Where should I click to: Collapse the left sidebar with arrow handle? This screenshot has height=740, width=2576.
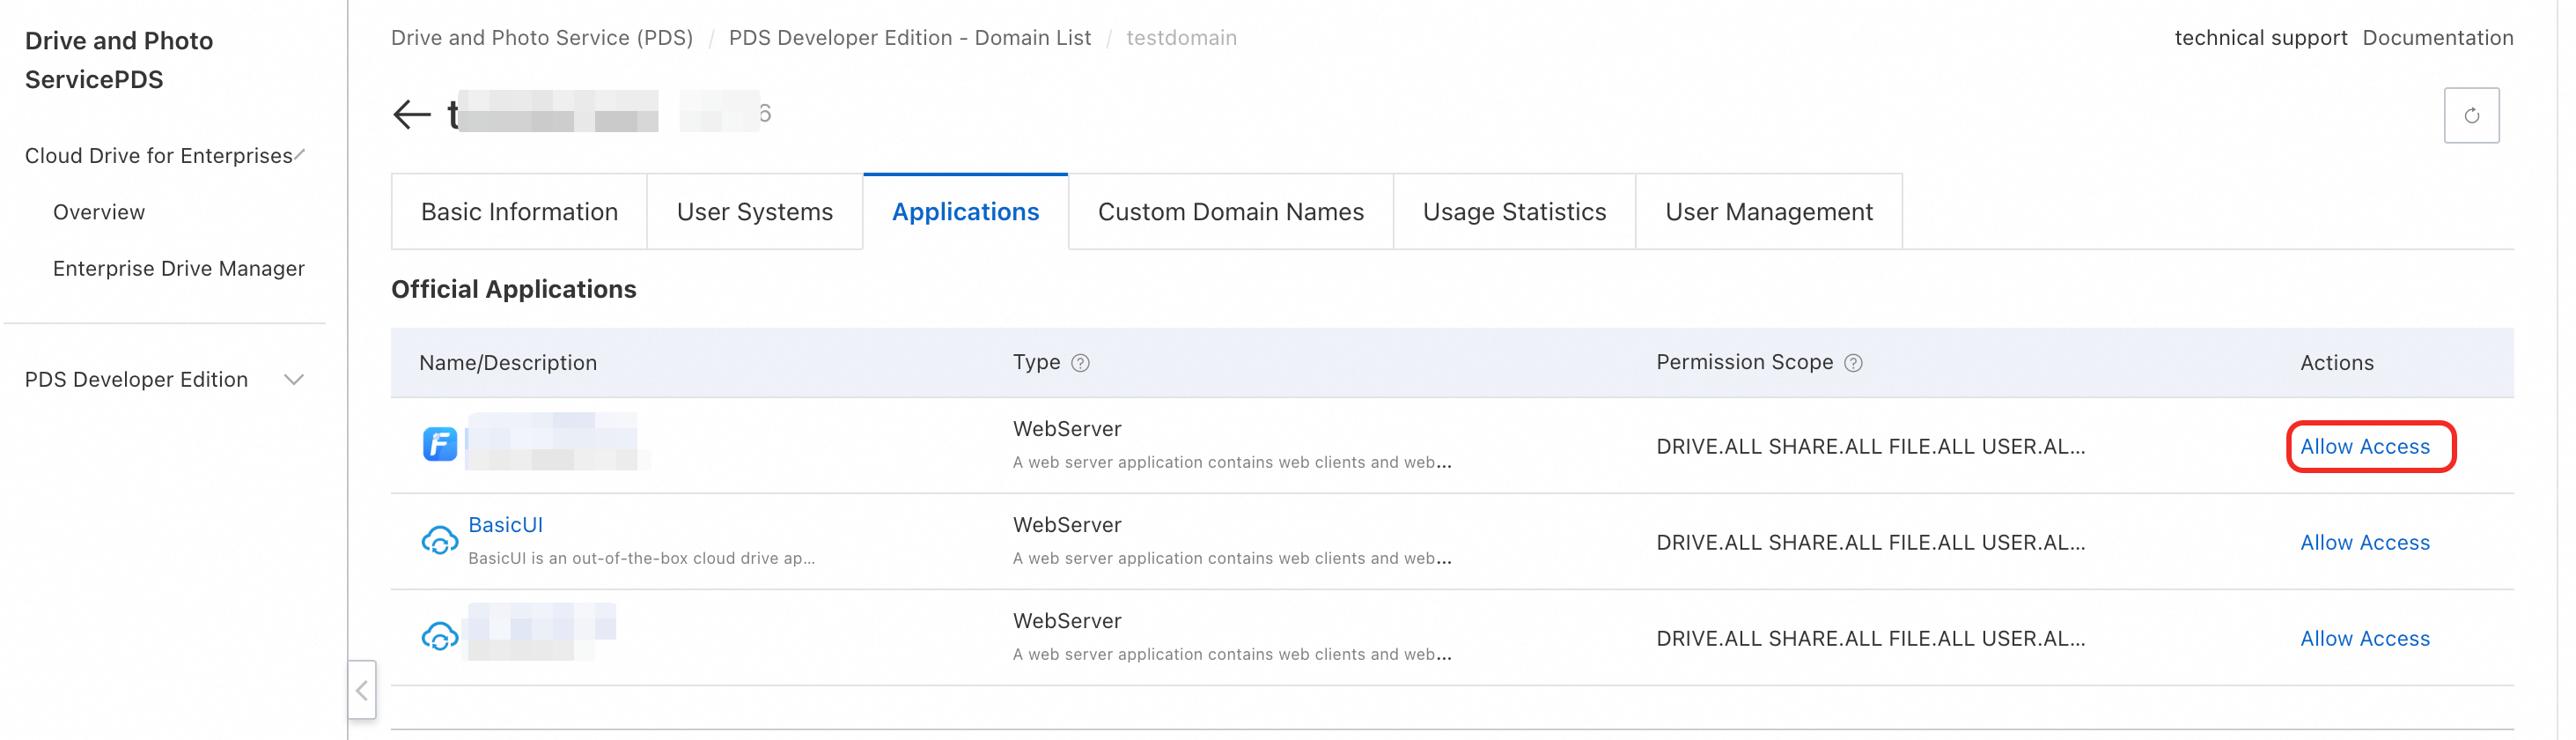tap(362, 690)
